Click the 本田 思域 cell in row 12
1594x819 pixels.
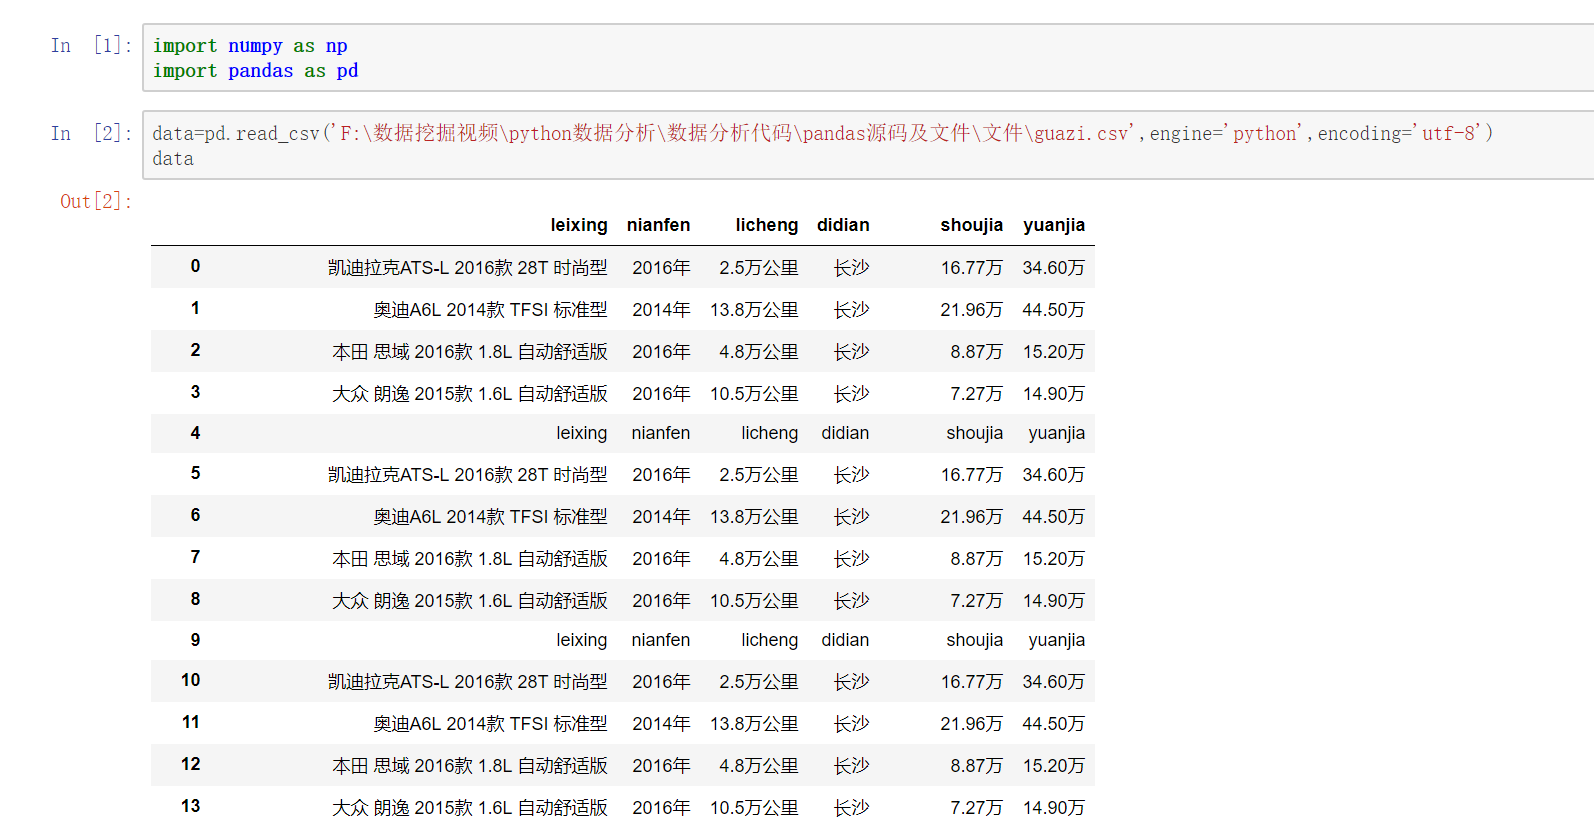point(469,766)
